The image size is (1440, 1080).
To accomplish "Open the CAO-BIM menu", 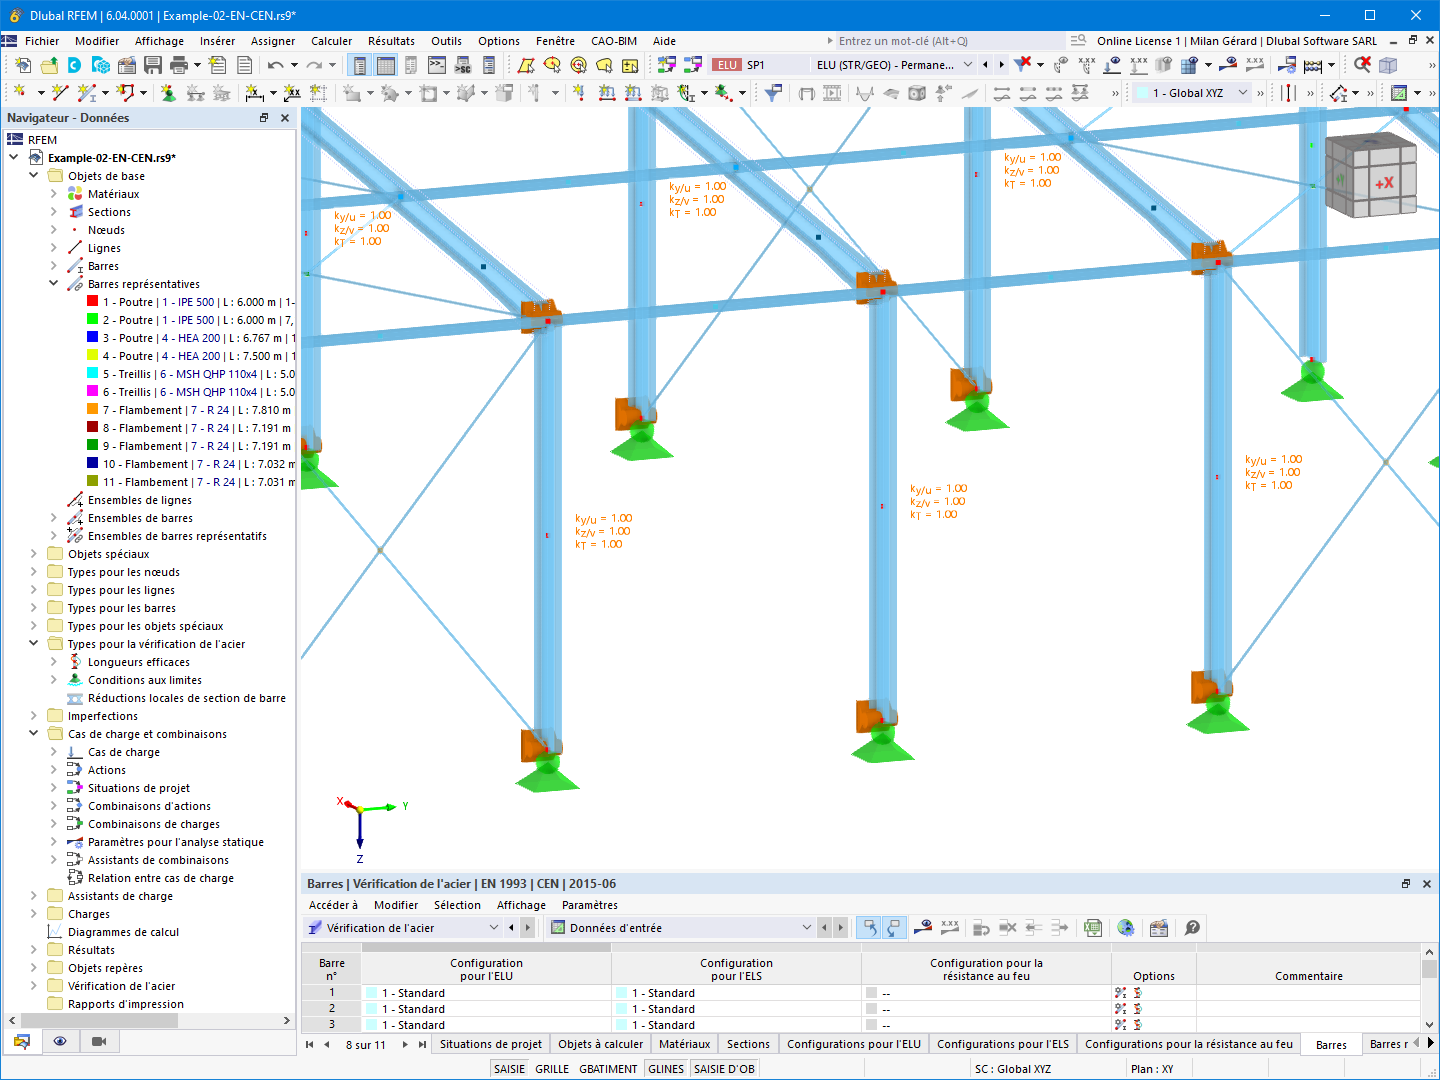I will click(x=614, y=41).
